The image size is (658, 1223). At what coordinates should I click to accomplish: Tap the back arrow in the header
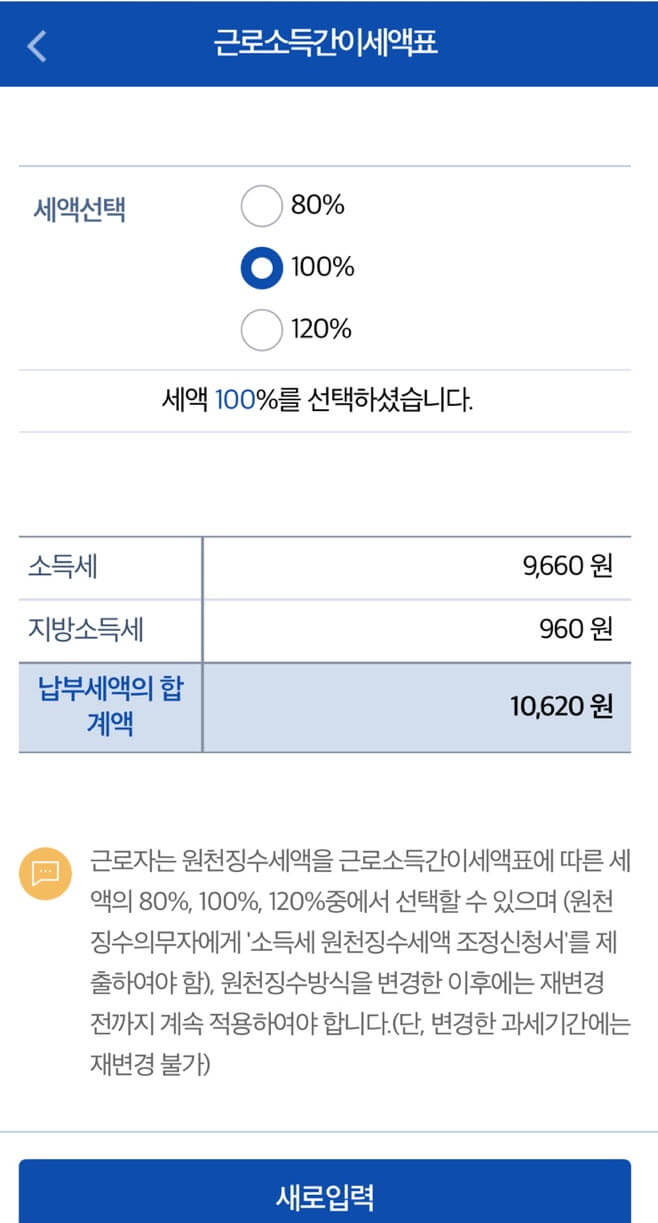tap(35, 43)
